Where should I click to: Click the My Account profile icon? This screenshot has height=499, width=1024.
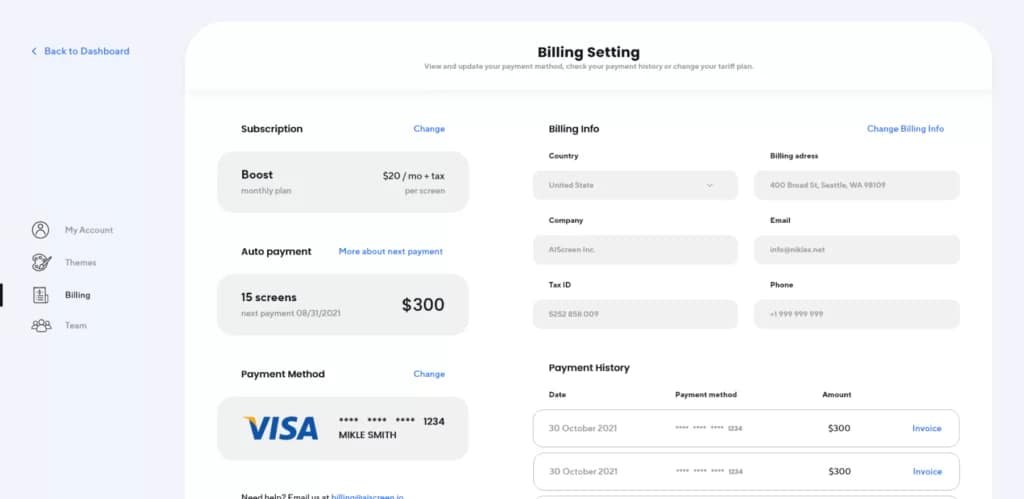pyautogui.click(x=40, y=230)
